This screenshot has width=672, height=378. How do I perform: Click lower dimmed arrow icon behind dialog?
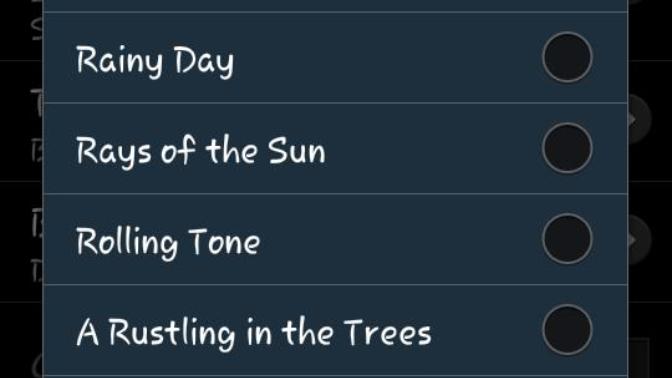click(x=639, y=240)
